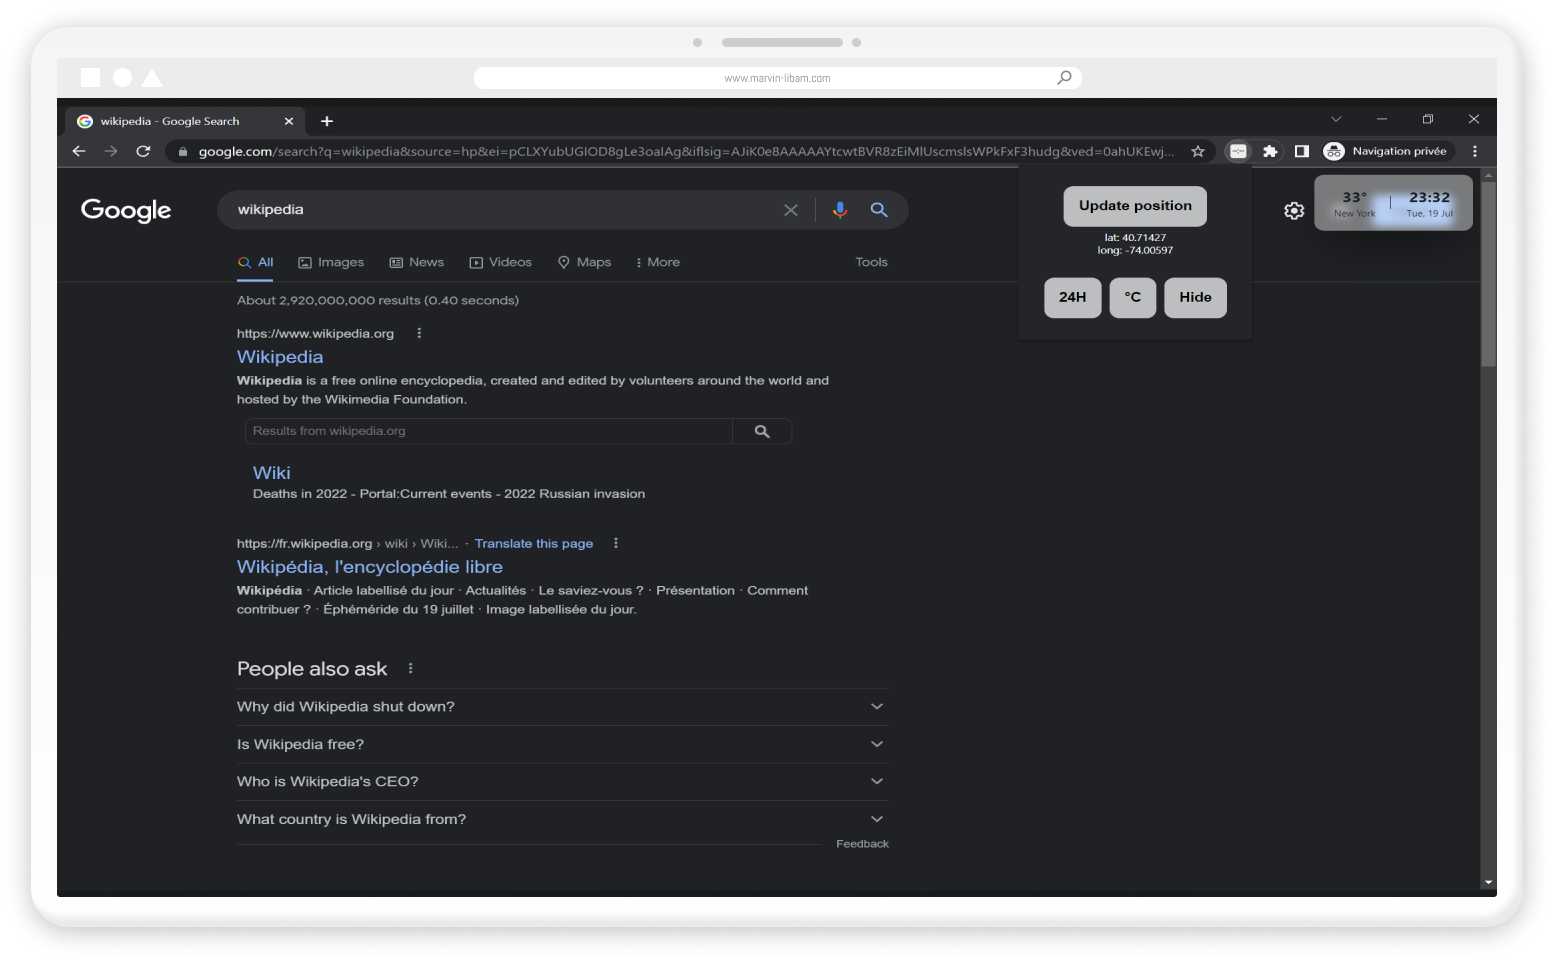Switch to the Images tab

(331, 262)
